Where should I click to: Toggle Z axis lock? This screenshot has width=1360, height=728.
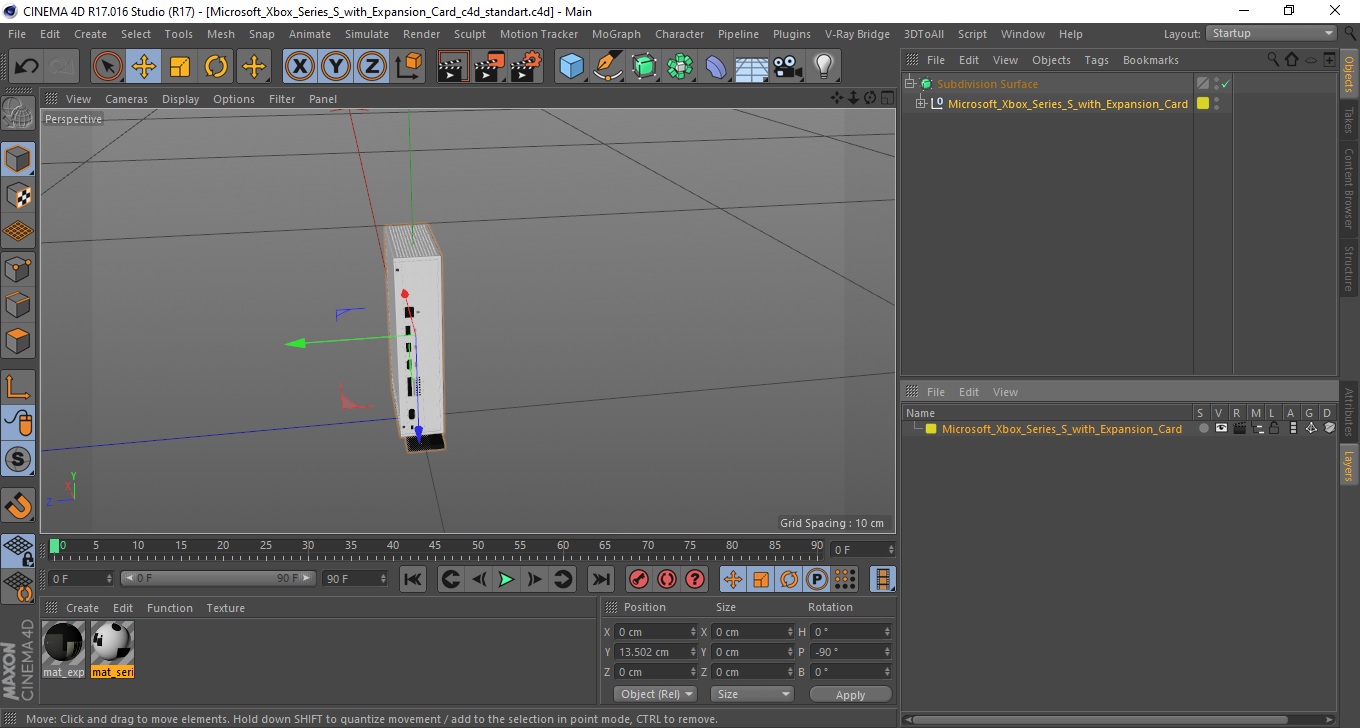click(372, 67)
